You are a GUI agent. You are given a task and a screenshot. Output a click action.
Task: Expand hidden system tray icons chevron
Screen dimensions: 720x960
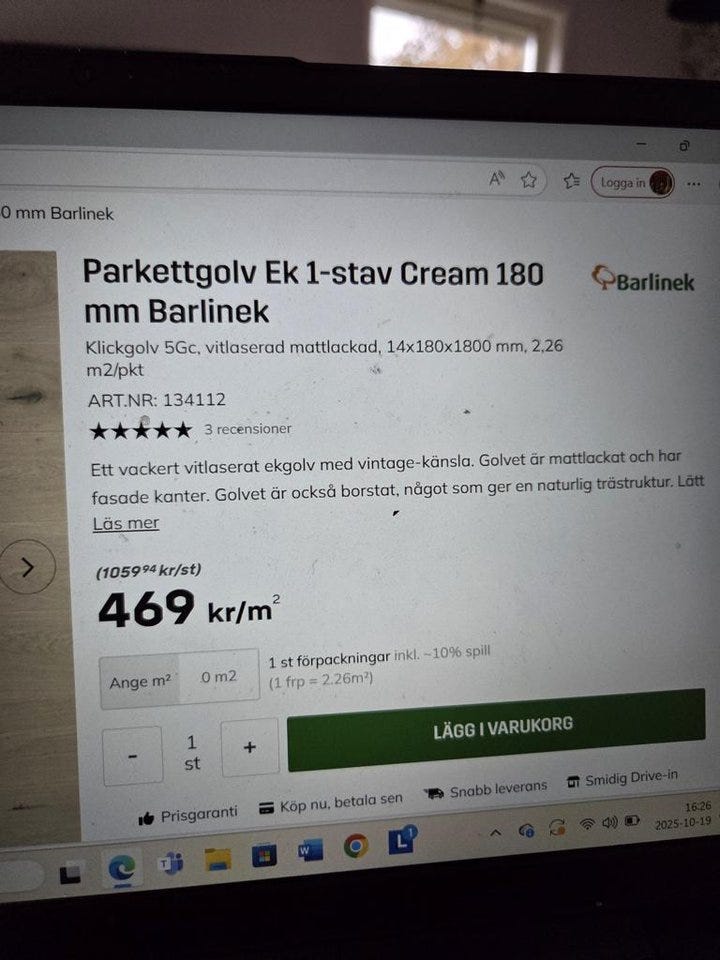pos(495,832)
